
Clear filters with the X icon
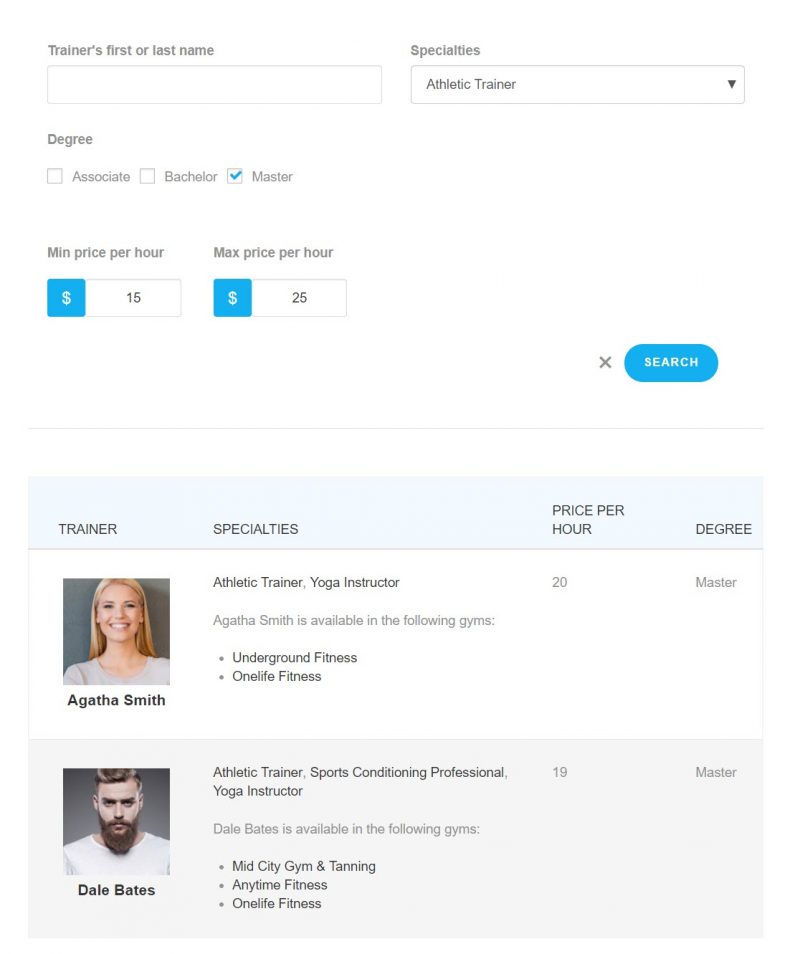605,363
